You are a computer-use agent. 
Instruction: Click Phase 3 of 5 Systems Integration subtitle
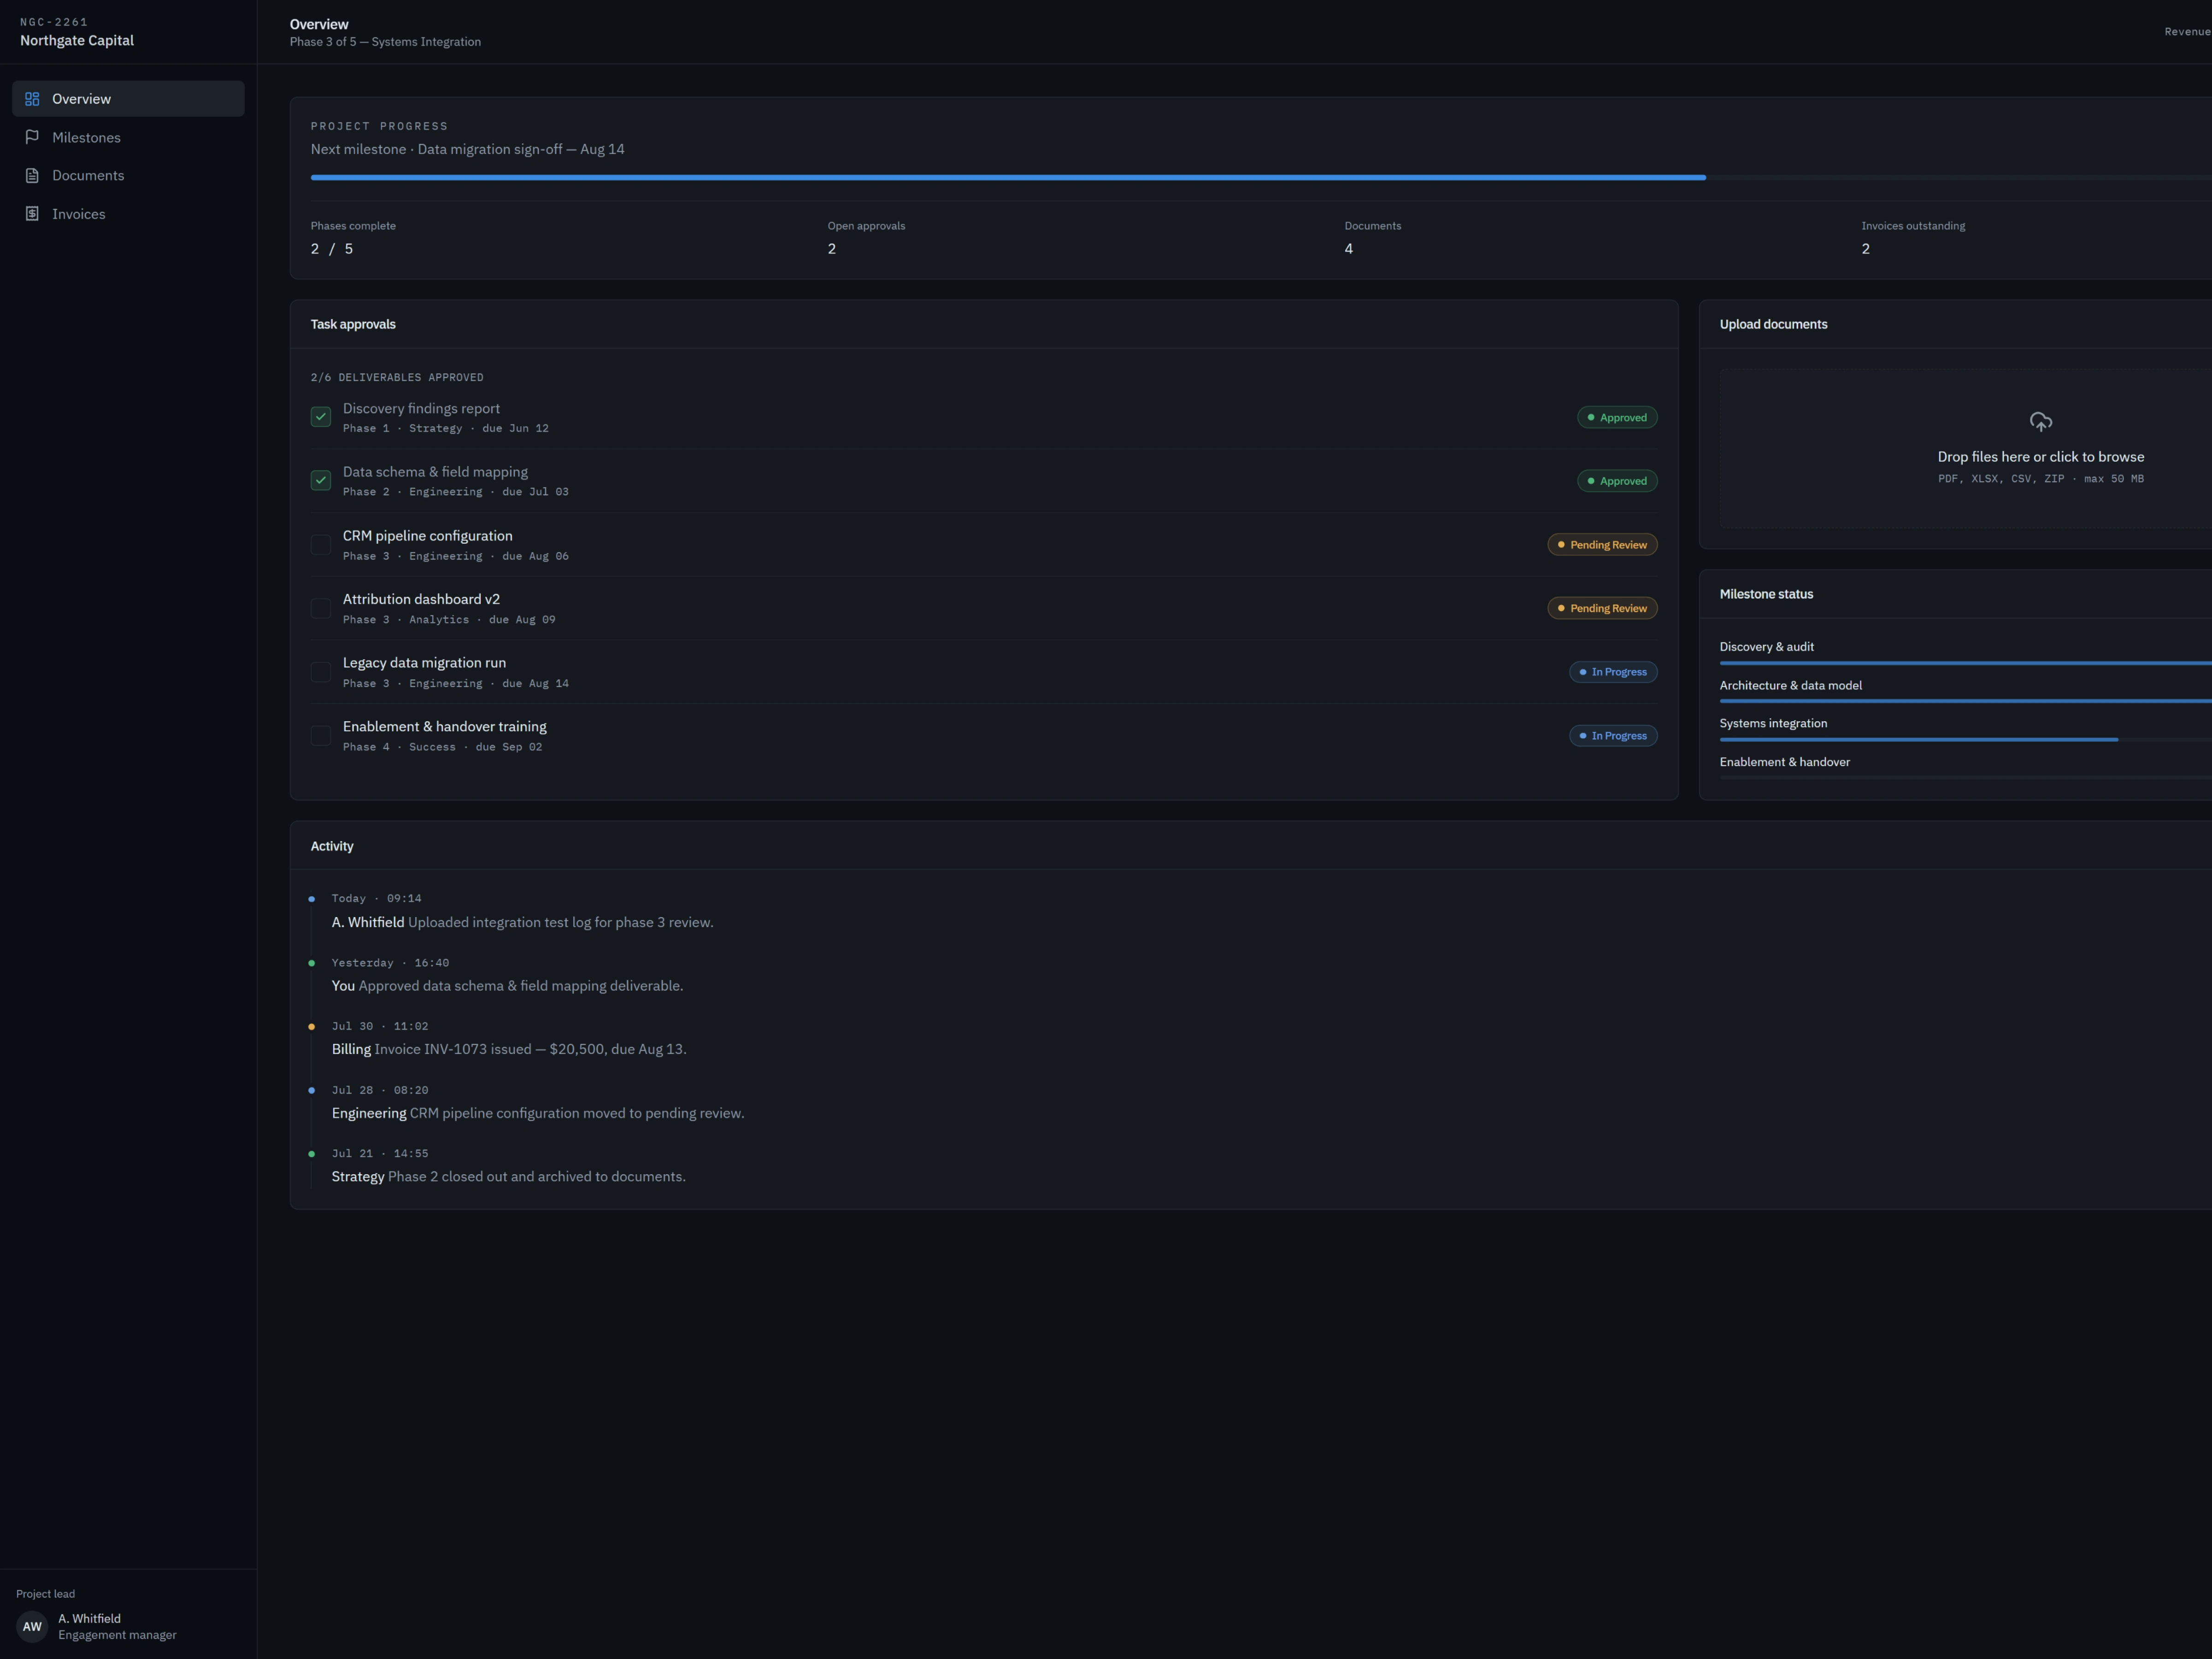click(x=385, y=42)
